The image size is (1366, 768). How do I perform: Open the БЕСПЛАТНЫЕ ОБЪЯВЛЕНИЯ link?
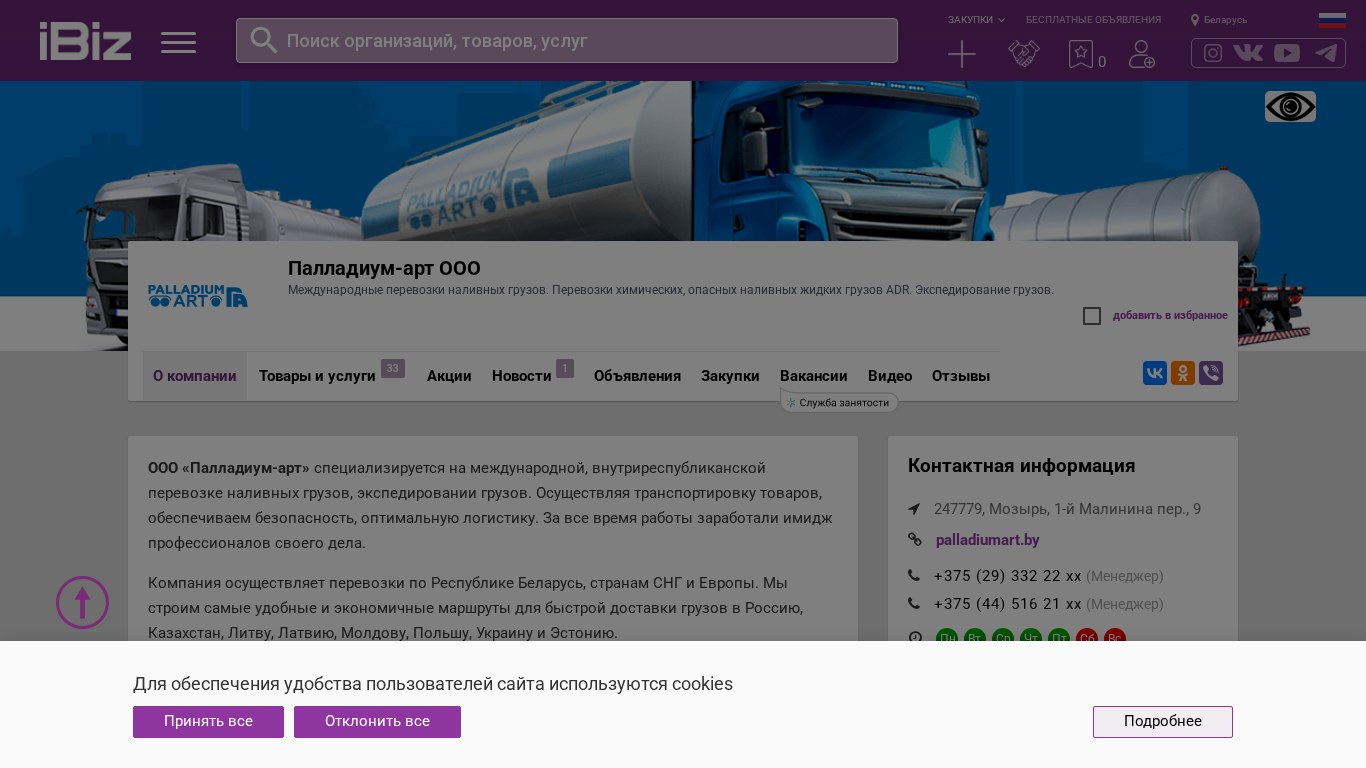click(1093, 20)
